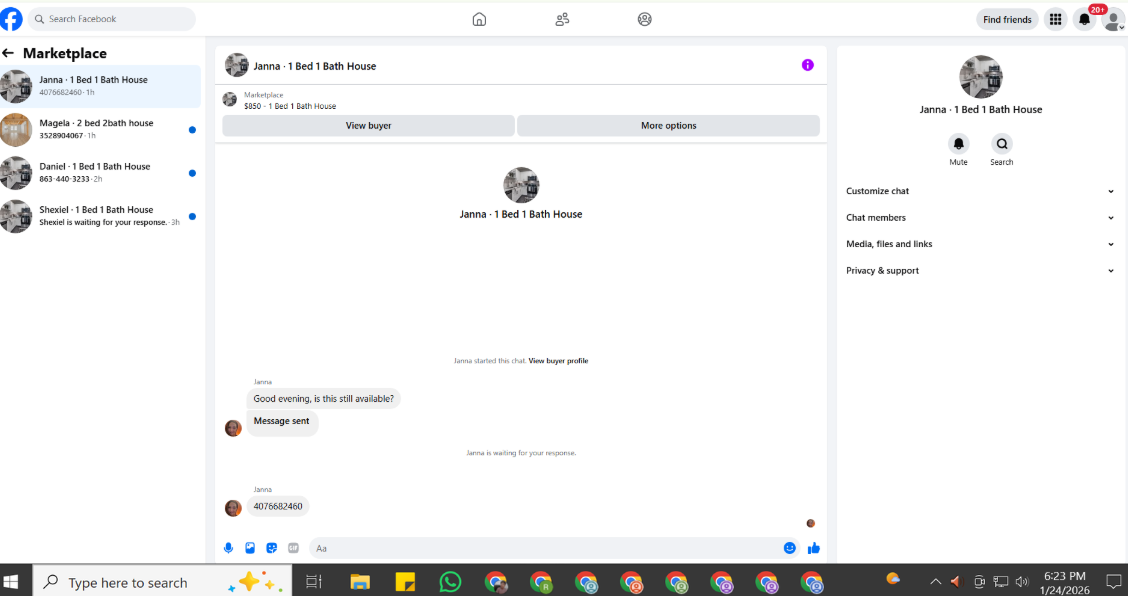Expand the Privacy & support section

pos(981,271)
